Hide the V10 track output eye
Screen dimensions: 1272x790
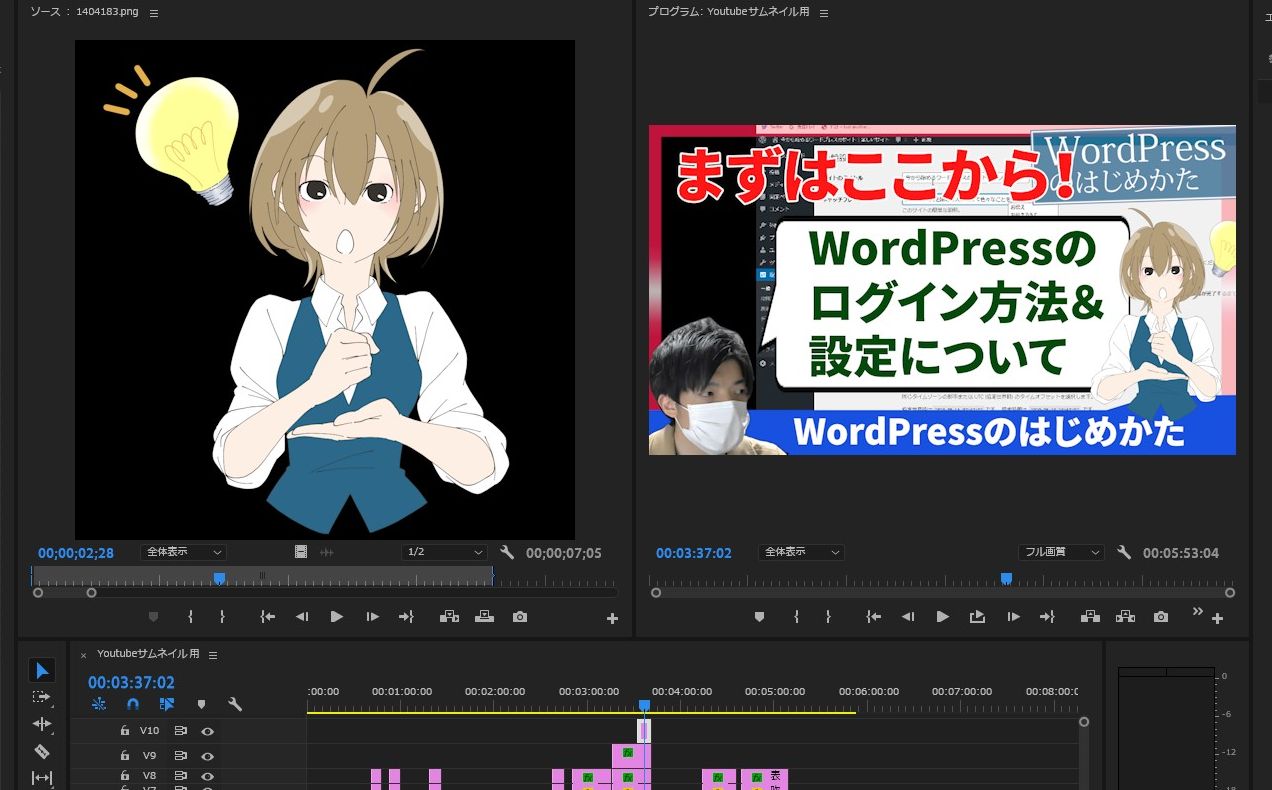point(207,730)
